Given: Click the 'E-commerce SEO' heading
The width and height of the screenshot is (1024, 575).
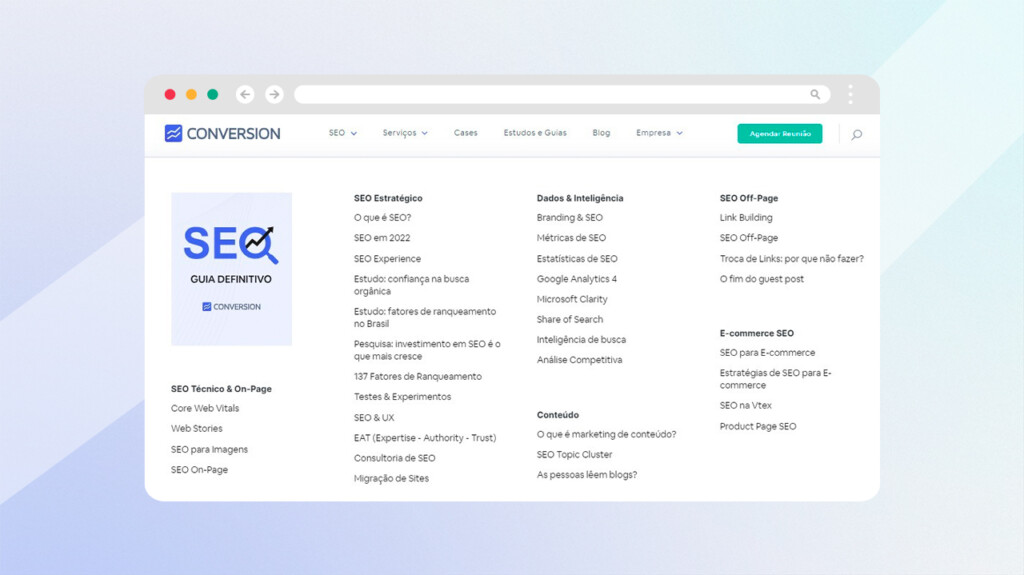Looking at the screenshot, I should click(x=757, y=333).
